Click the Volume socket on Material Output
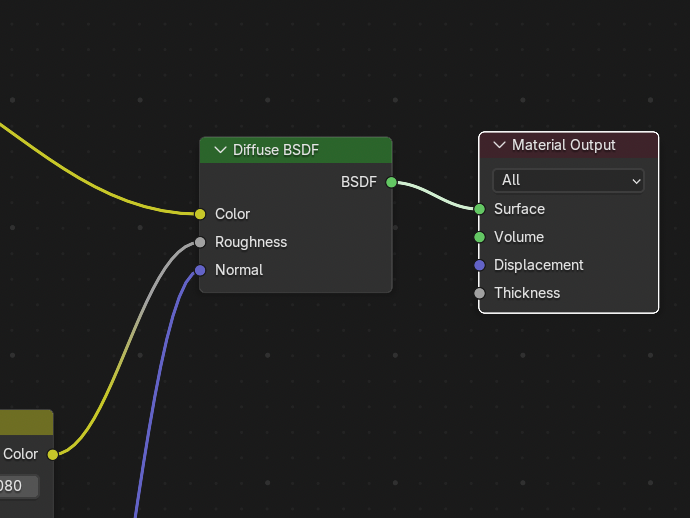 click(x=480, y=237)
